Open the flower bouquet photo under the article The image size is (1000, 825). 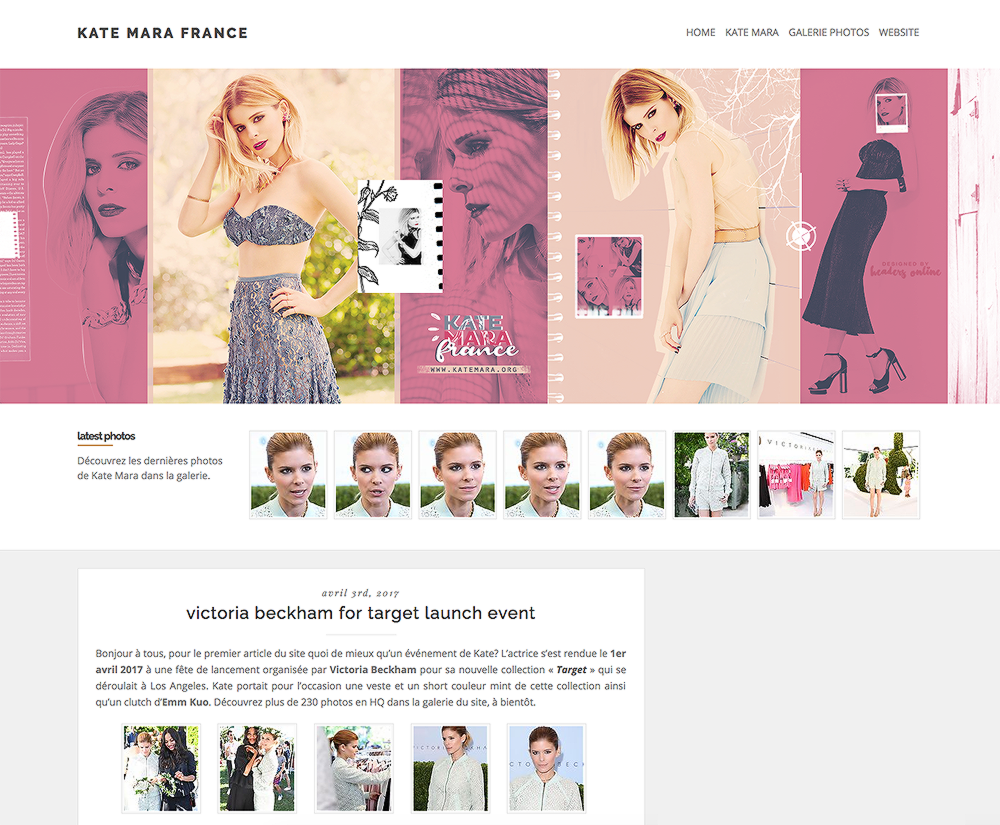[x=161, y=768]
